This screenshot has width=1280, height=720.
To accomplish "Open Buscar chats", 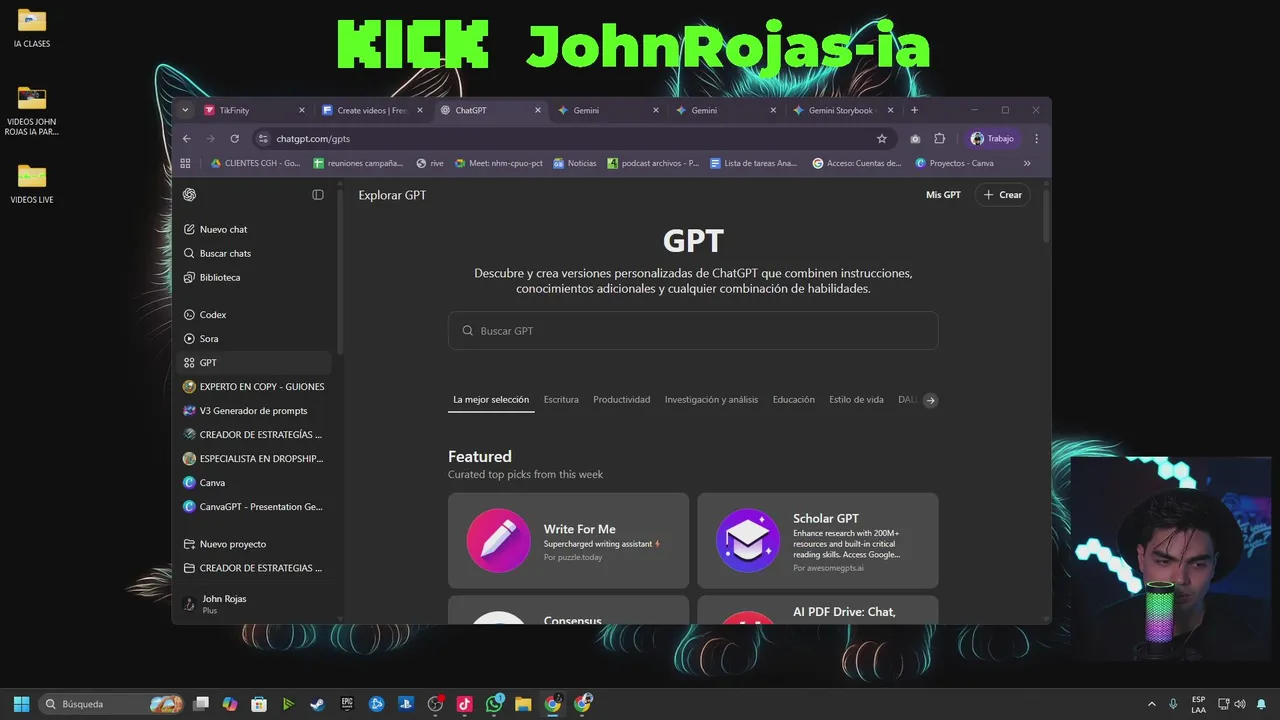I will (x=254, y=253).
